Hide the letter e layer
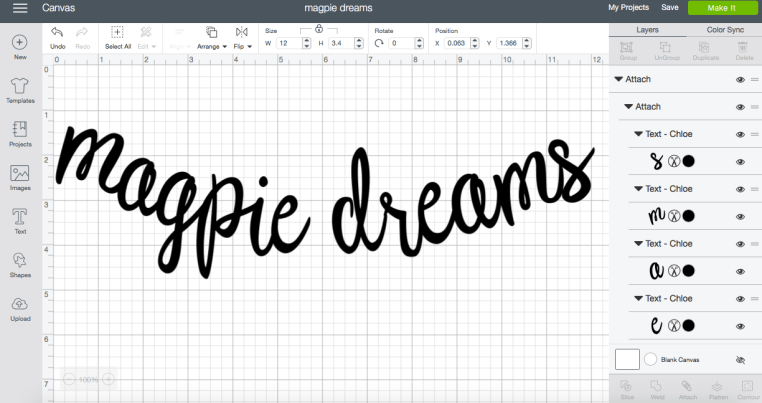This screenshot has width=762, height=403. click(x=740, y=326)
